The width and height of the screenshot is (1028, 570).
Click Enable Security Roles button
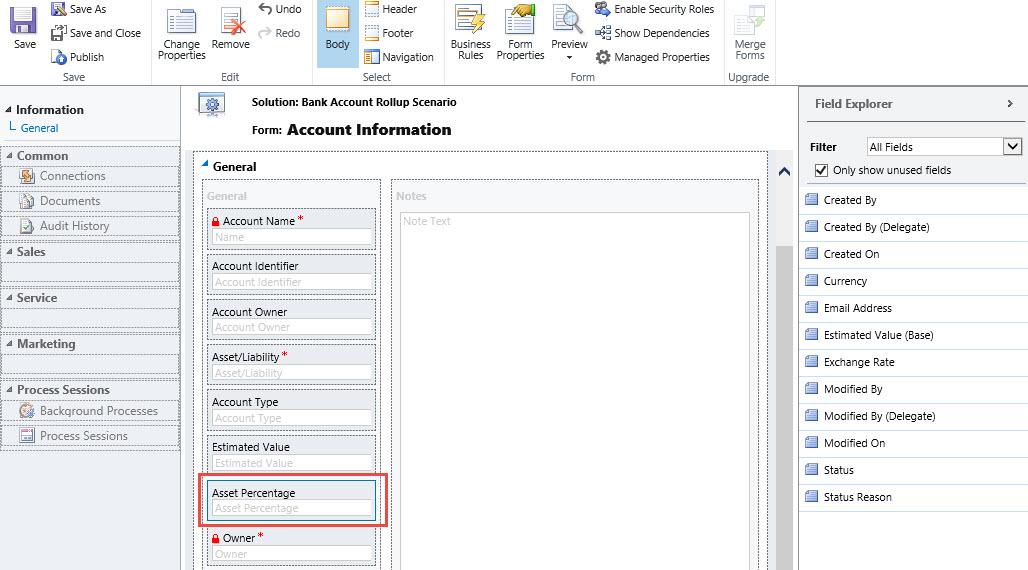pos(655,9)
